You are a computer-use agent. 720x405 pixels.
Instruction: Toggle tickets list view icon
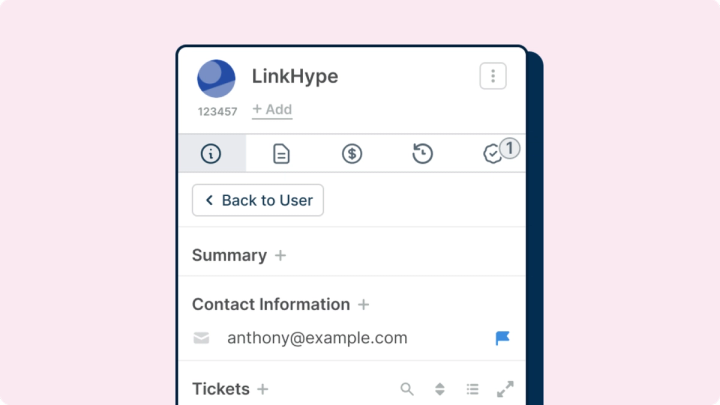tap(472, 389)
